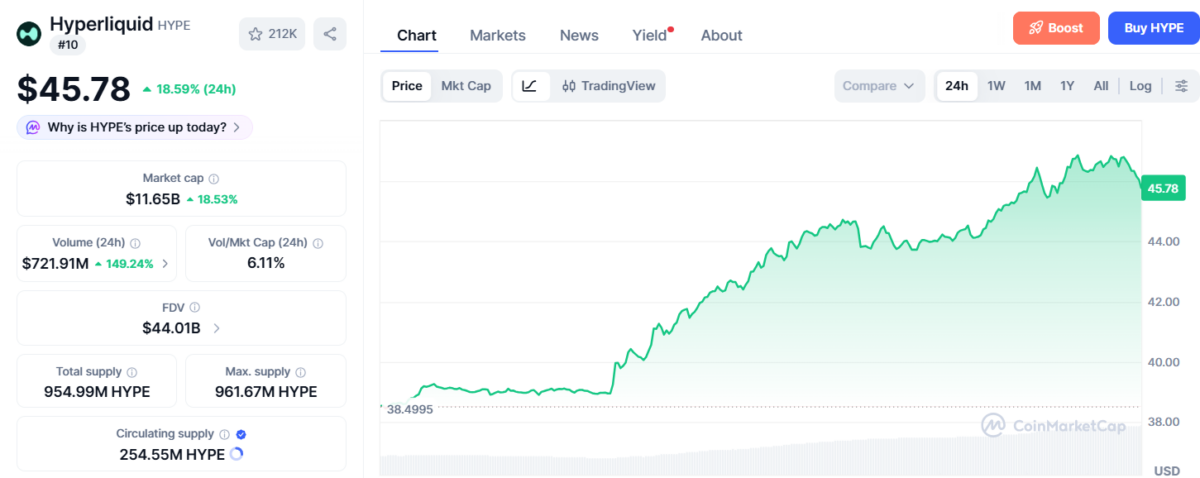The image size is (1200, 478).
Task: Open the Chart tab
Action: pos(417,35)
